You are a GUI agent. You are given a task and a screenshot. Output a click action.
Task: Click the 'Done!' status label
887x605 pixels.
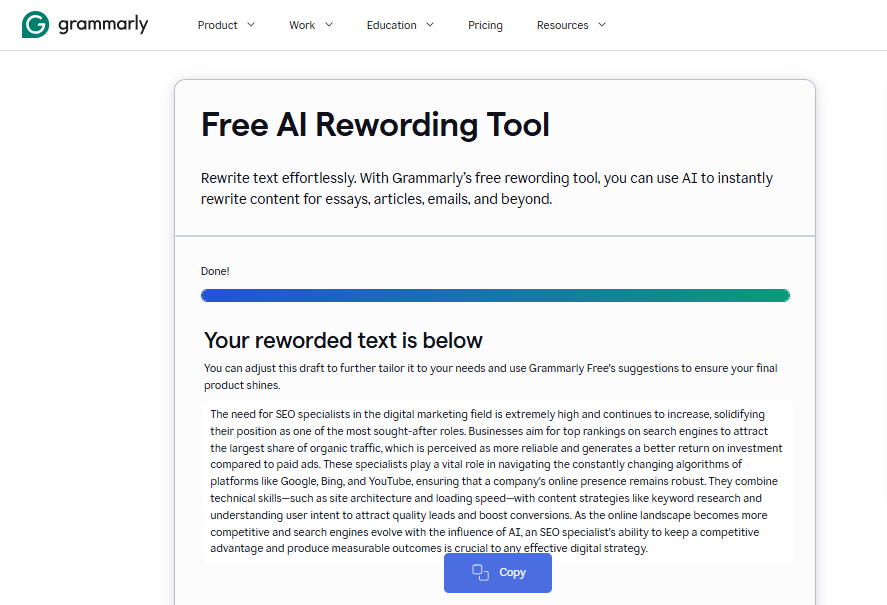(215, 271)
